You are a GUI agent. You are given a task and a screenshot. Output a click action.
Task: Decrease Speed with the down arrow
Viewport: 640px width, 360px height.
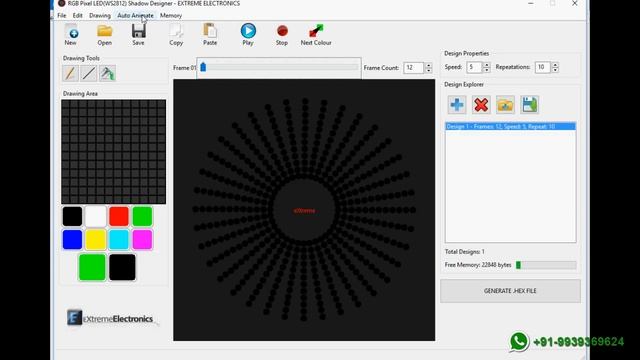[x=486, y=70]
